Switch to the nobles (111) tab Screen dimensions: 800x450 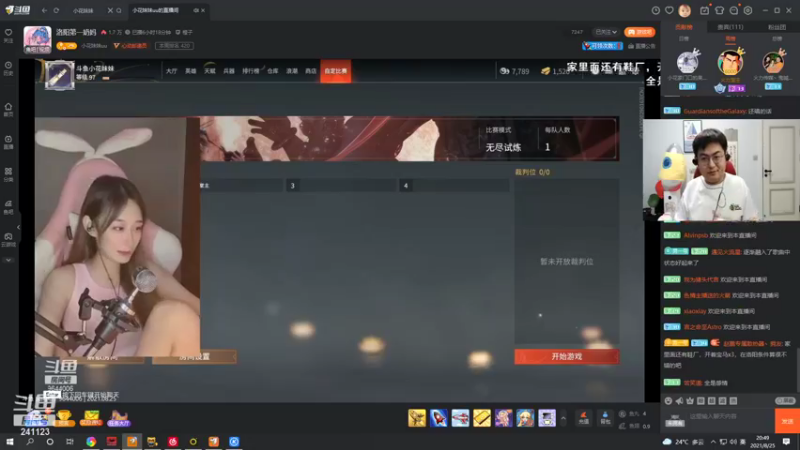(x=730, y=27)
